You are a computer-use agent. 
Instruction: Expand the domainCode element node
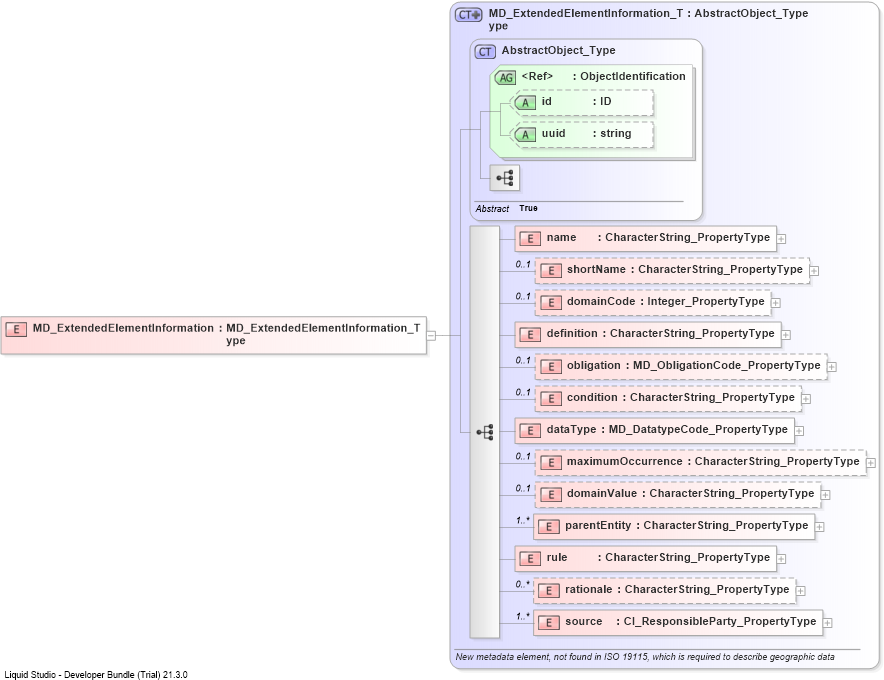tap(776, 303)
